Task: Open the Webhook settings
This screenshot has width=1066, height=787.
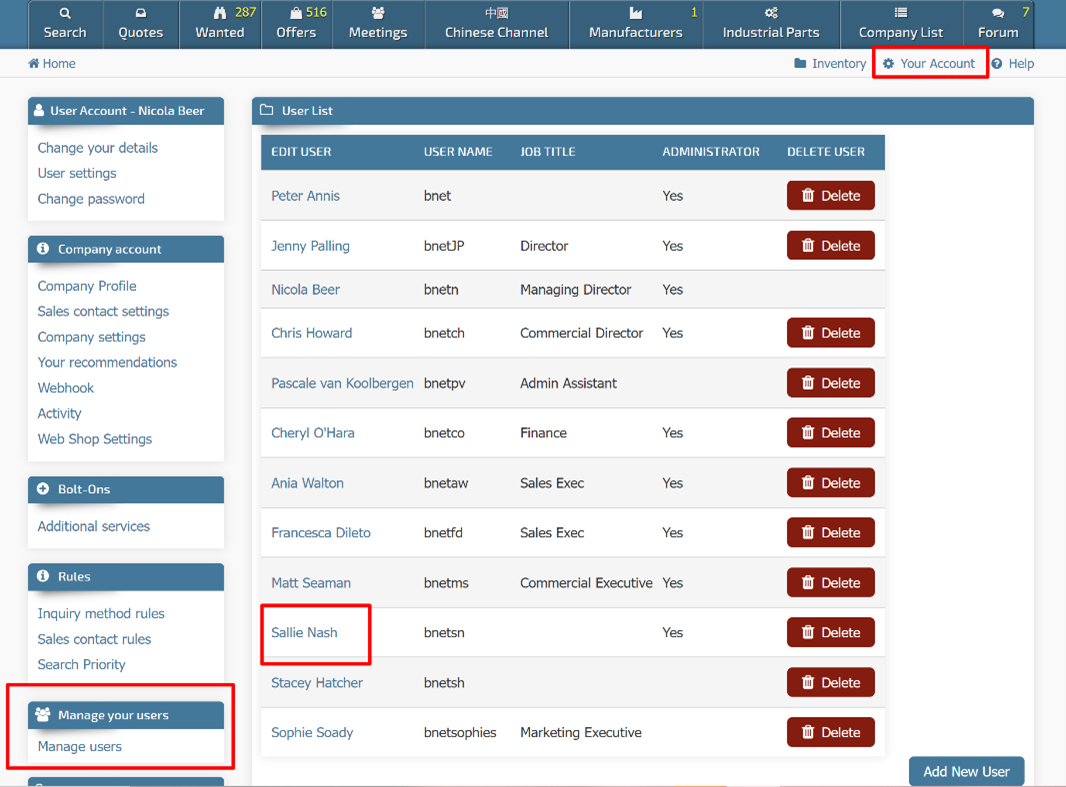Action: [65, 388]
